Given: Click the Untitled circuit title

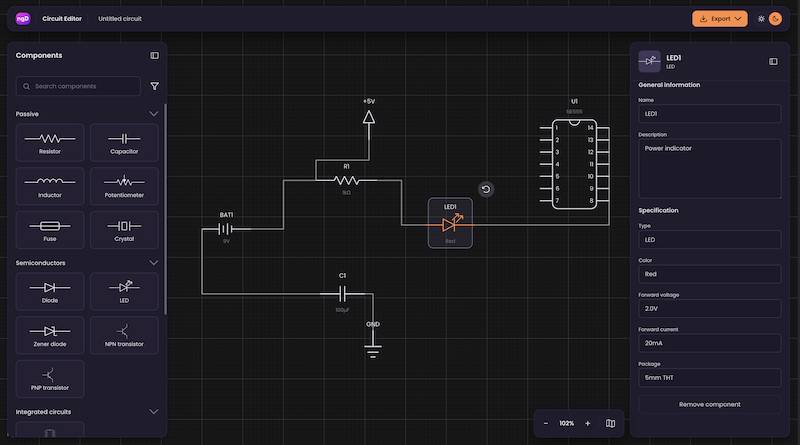Looking at the screenshot, I should (120, 19).
